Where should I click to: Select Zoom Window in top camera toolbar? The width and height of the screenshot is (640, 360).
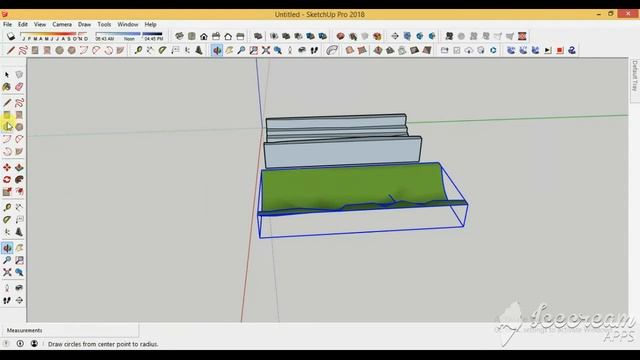point(253,50)
